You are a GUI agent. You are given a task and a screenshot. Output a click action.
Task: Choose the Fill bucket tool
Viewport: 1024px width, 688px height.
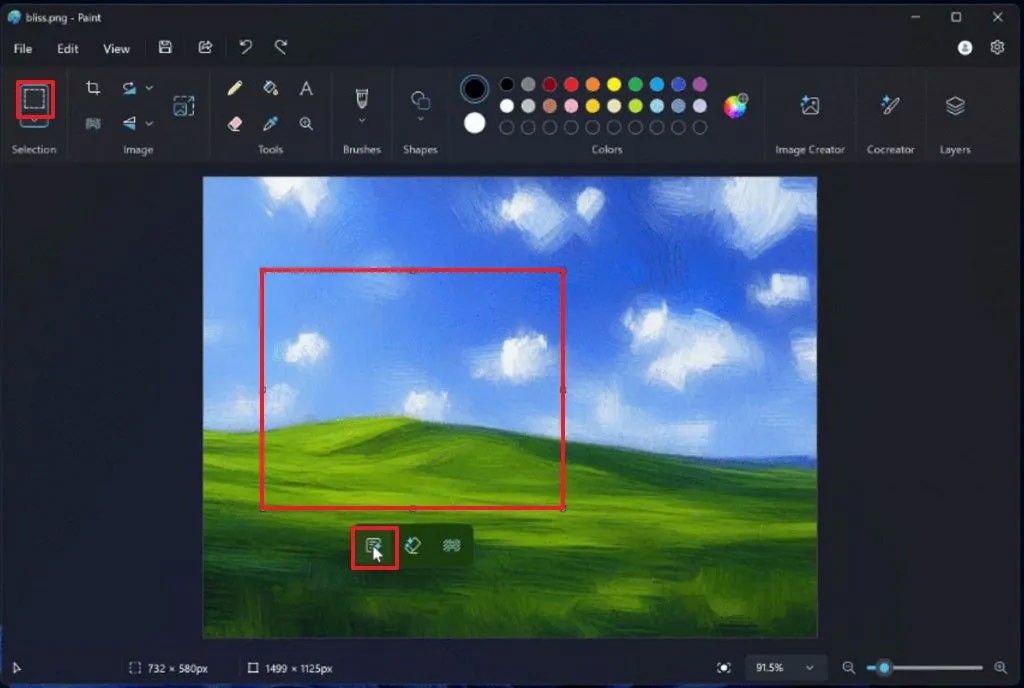pyautogui.click(x=270, y=88)
